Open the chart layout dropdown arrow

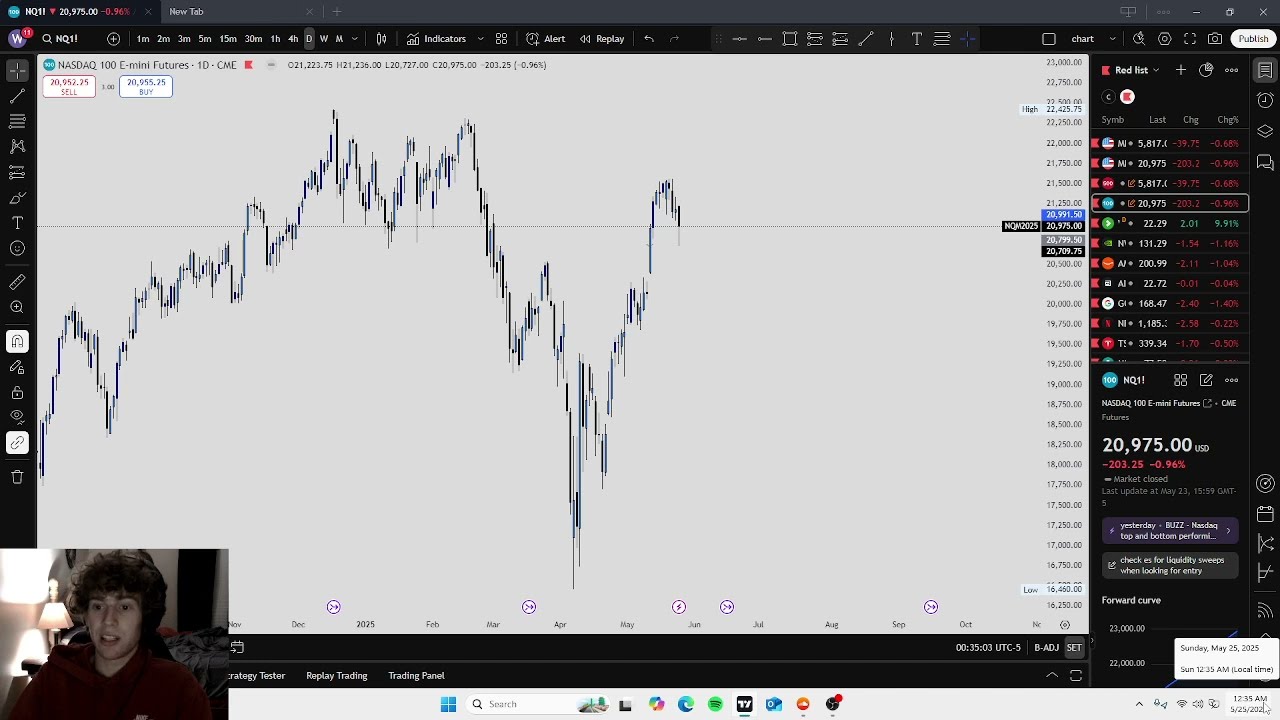1112,39
